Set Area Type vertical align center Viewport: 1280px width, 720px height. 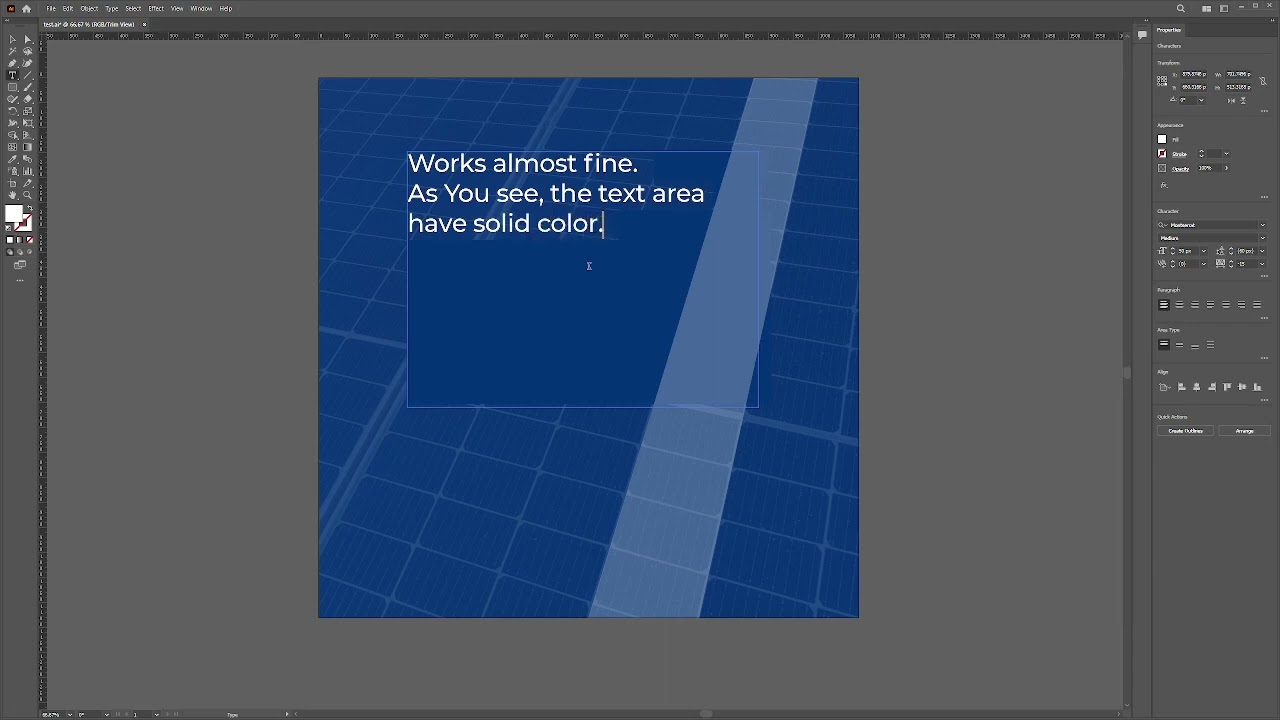pos(1180,345)
